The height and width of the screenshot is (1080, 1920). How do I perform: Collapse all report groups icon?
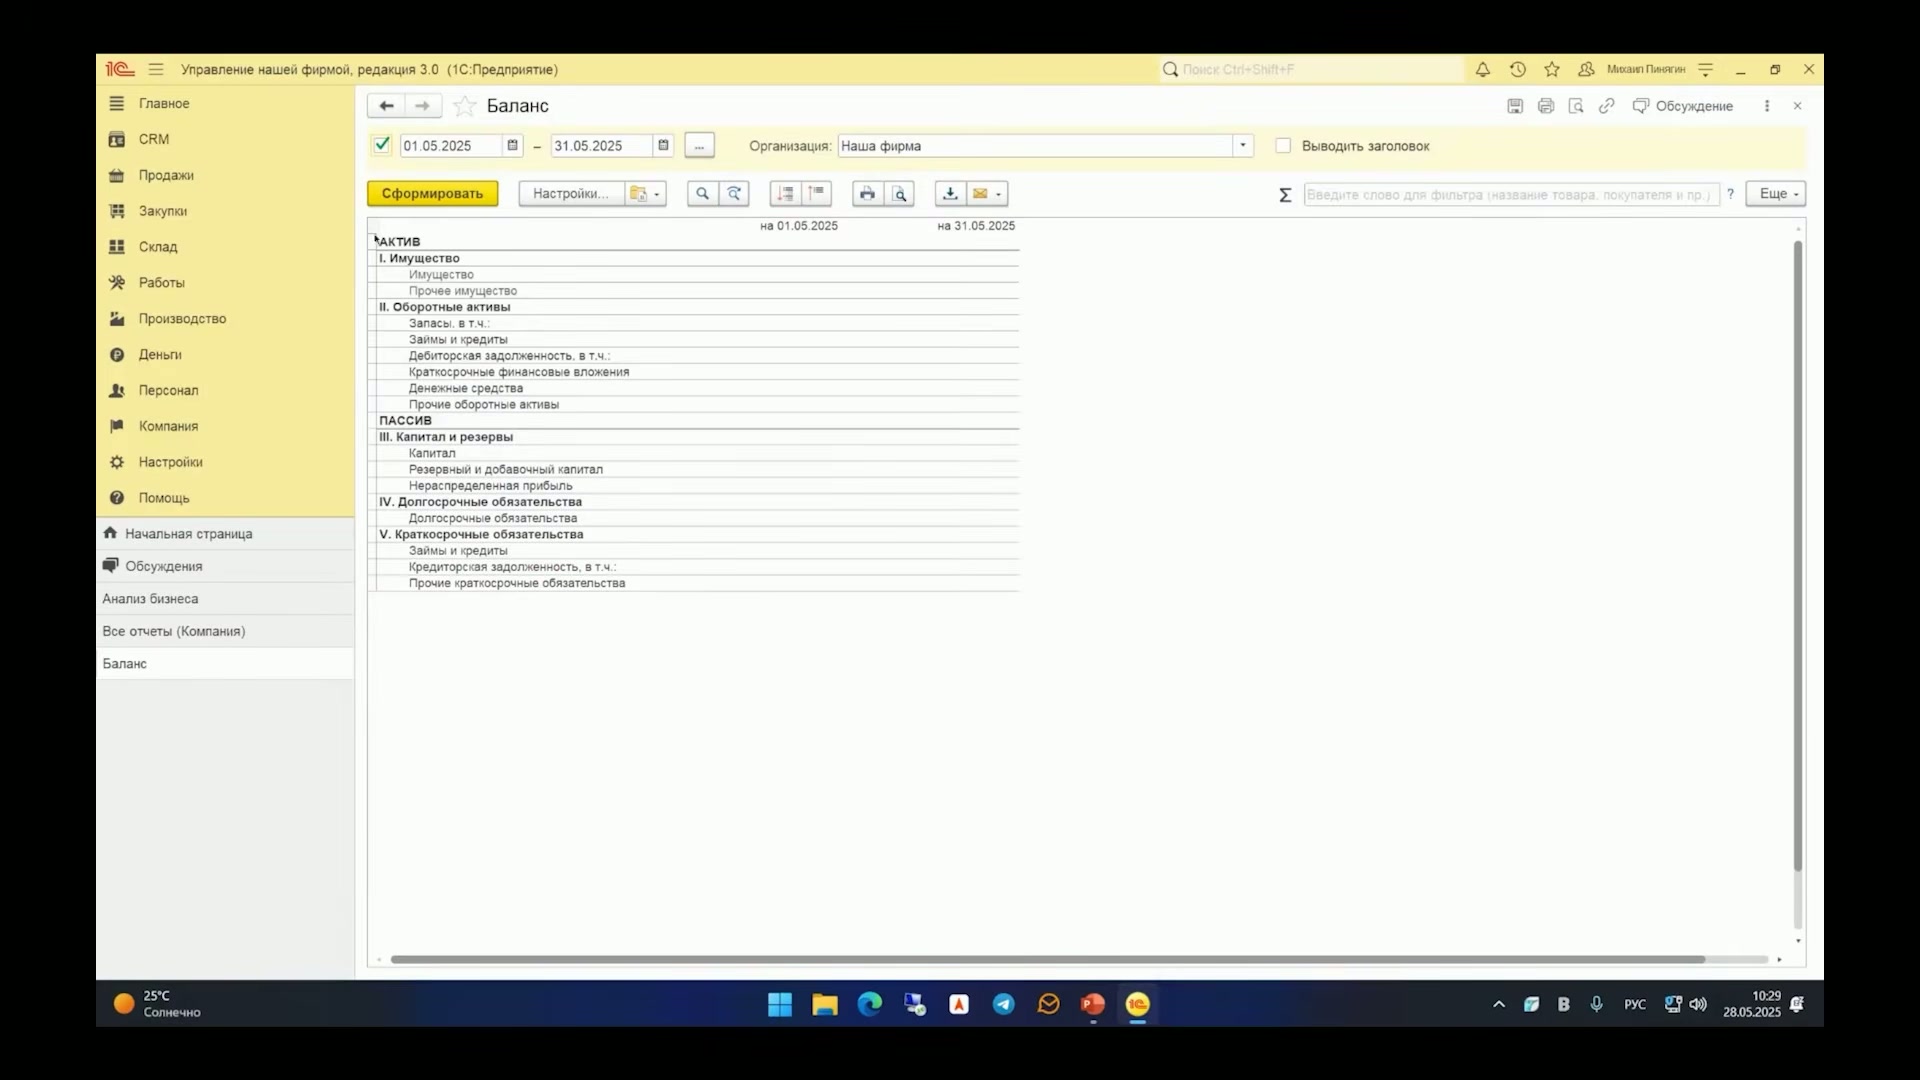817,194
